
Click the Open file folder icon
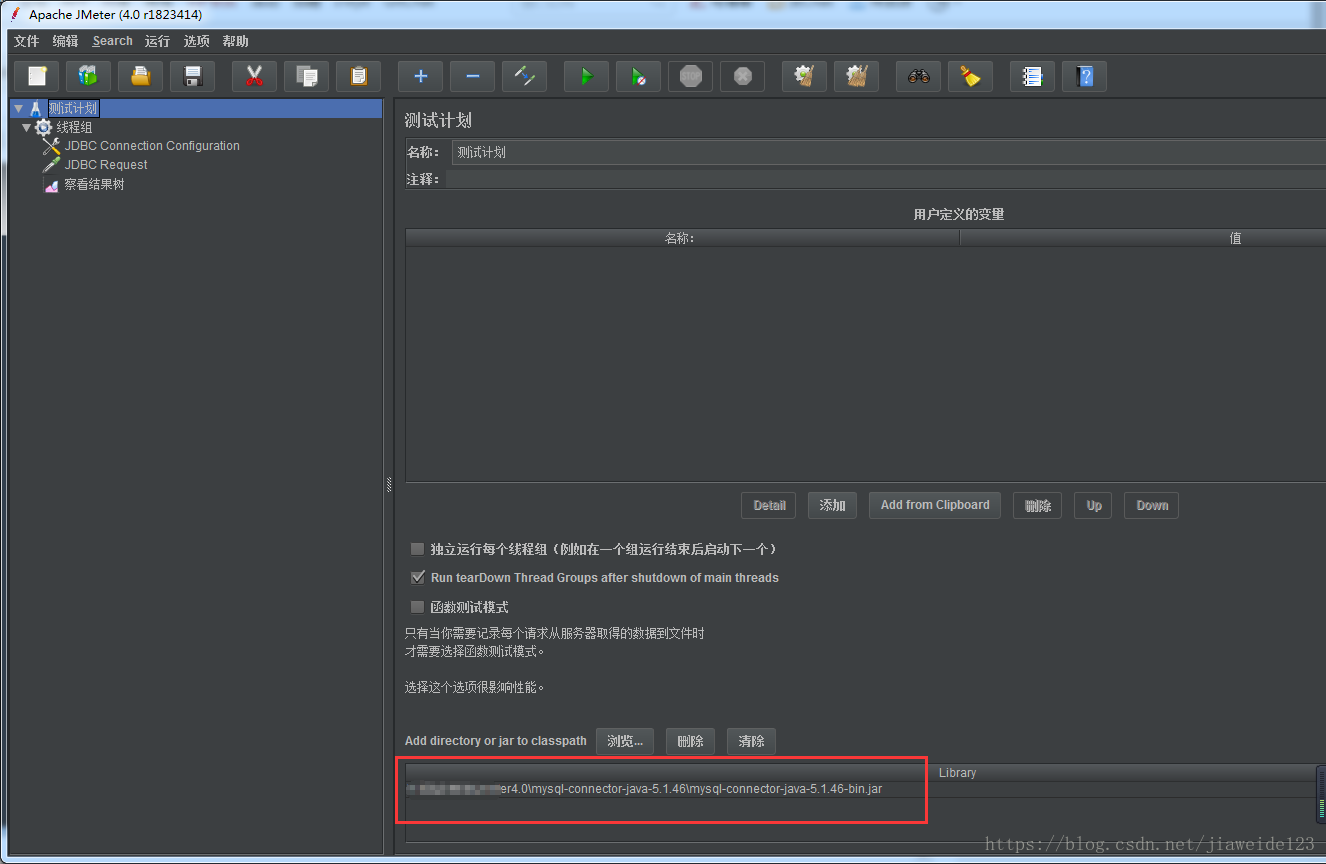[141, 76]
